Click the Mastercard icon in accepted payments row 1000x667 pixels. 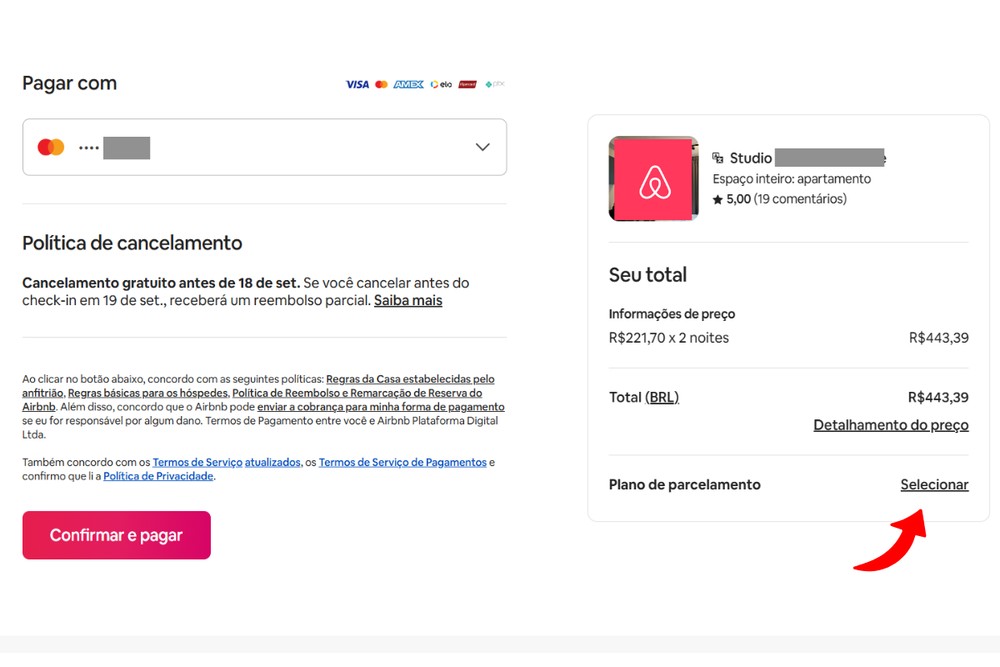coord(381,83)
